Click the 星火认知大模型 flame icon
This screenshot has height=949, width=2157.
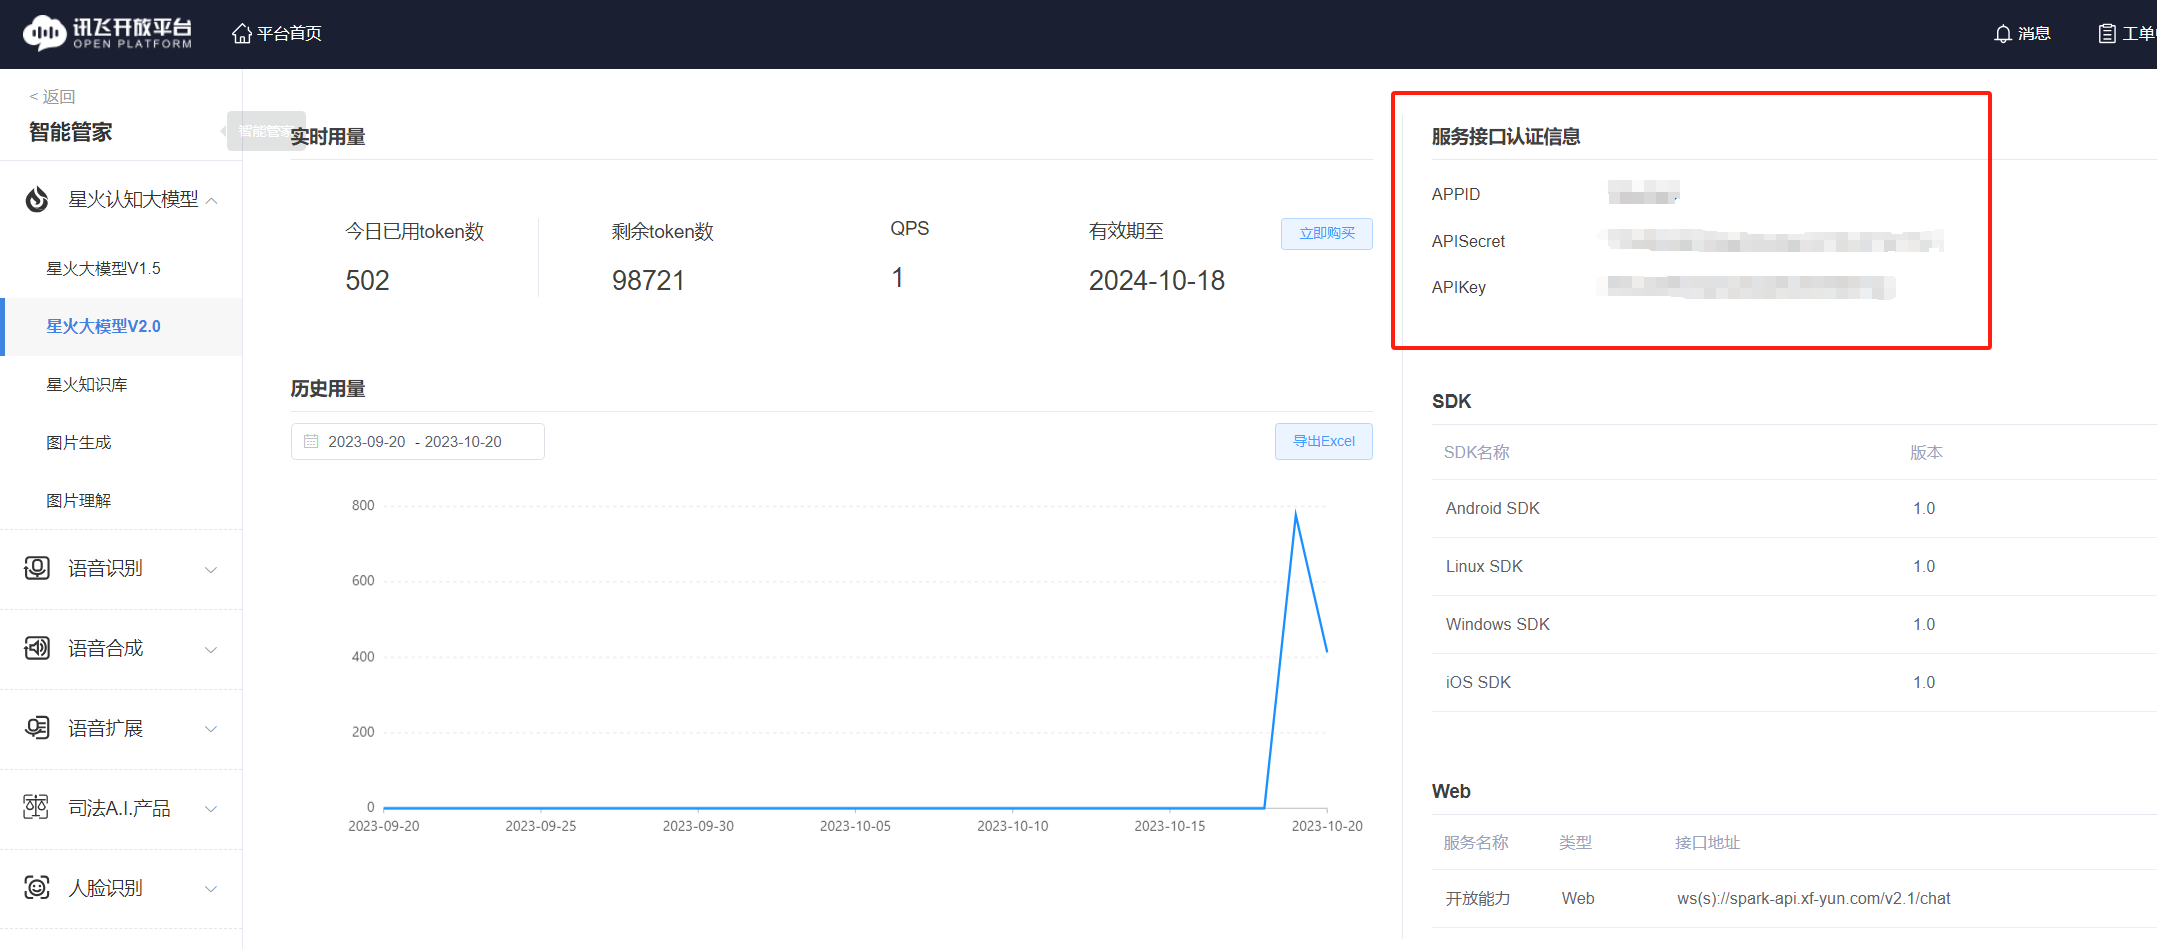(x=37, y=199)
